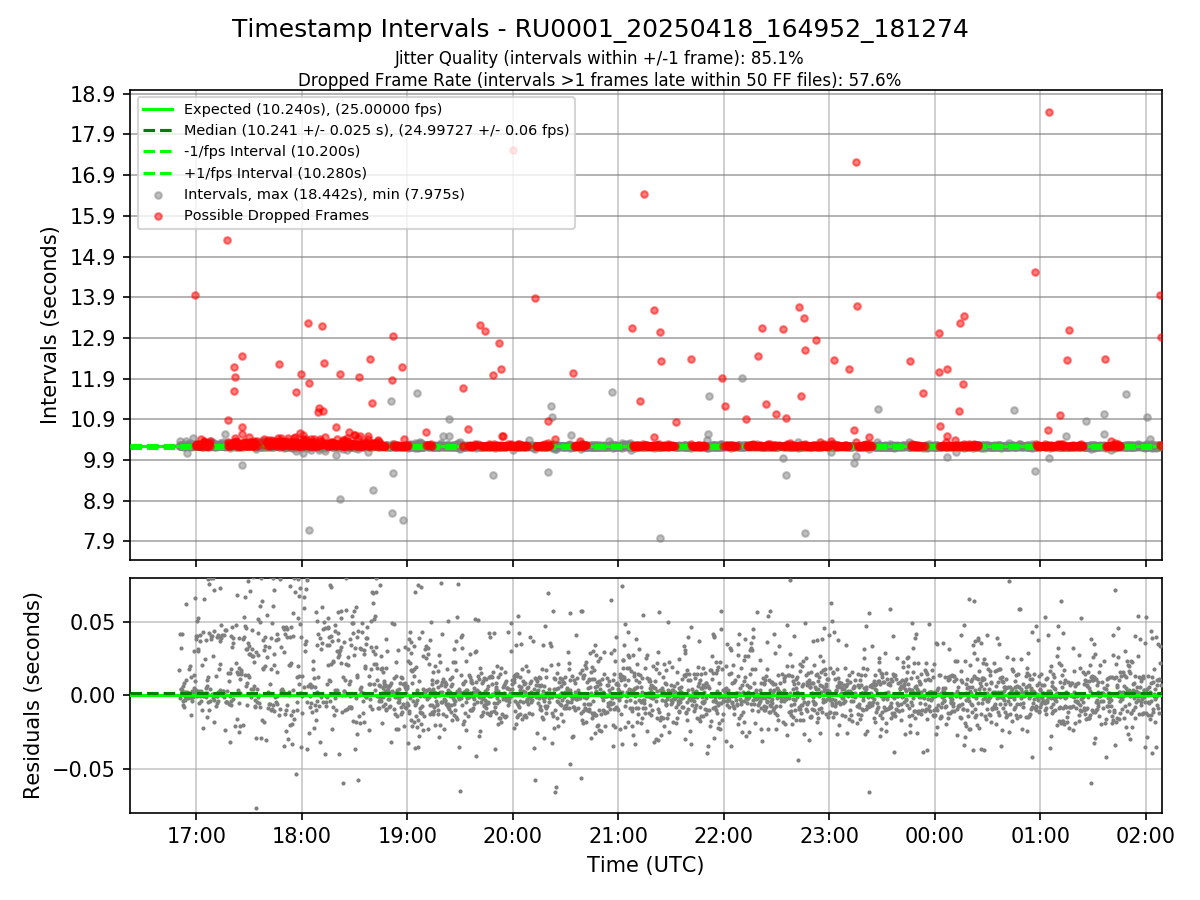The width and height of the screenshot is (1200, 900).
Task: Click the "Time (UTC)" x-axis label
Action: [645, 865]
